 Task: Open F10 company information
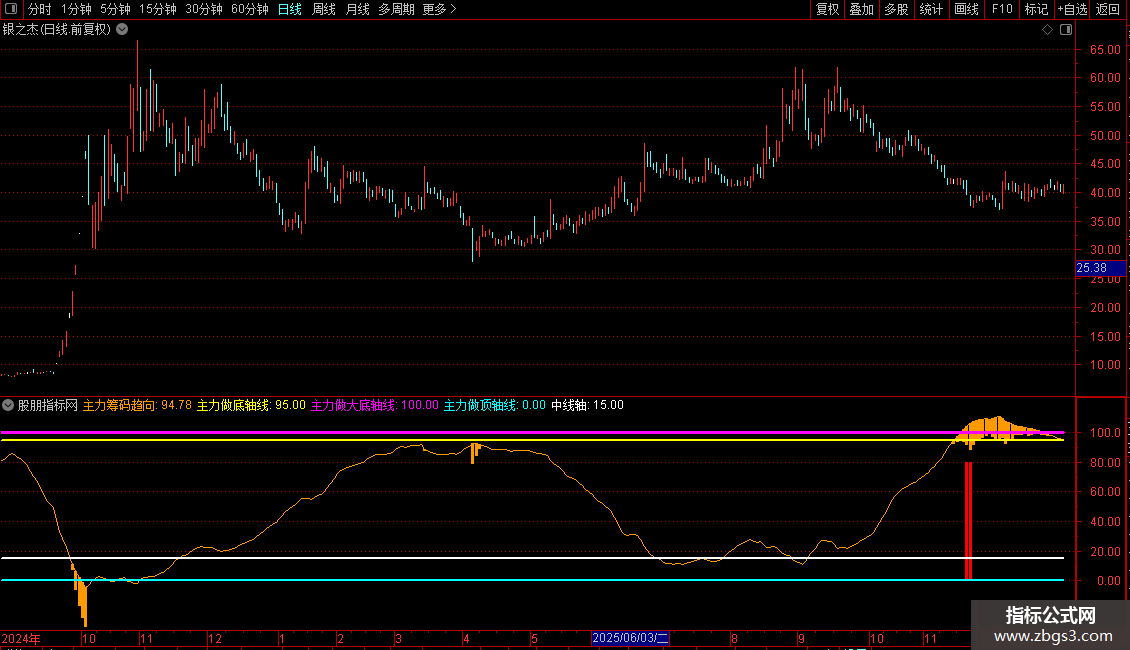[x=1001, y=10]
